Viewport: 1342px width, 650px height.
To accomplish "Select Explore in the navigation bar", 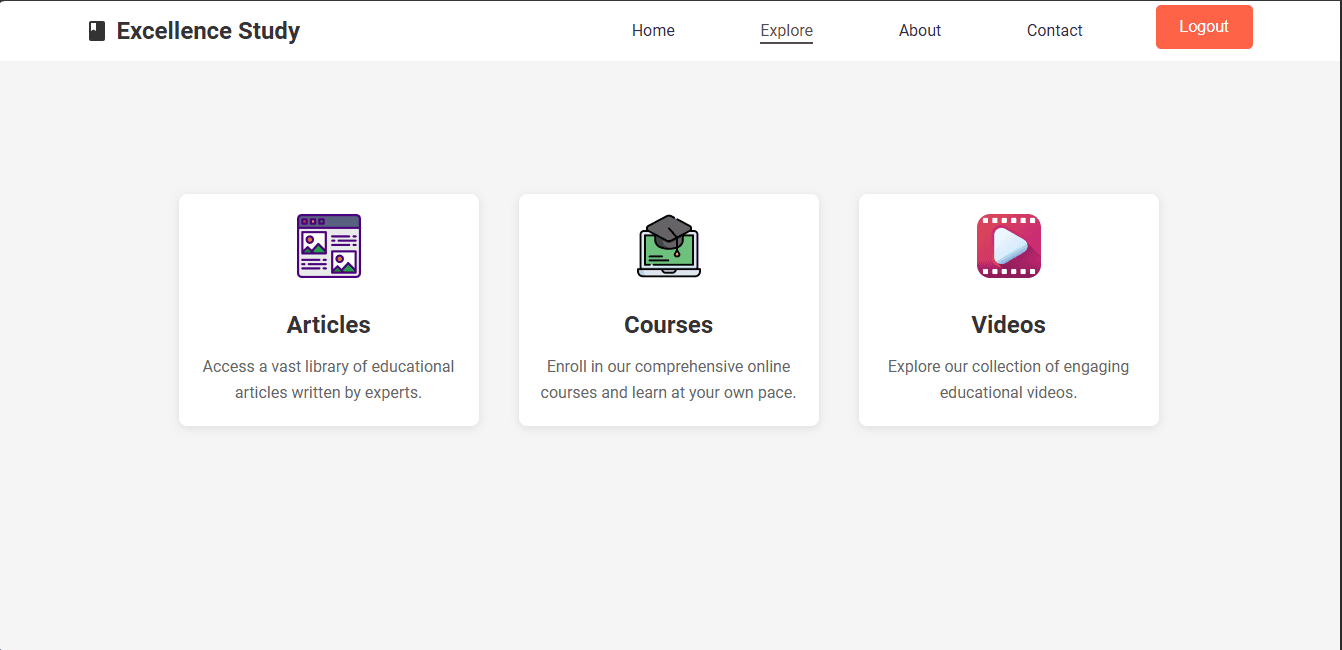I will 786,30.
